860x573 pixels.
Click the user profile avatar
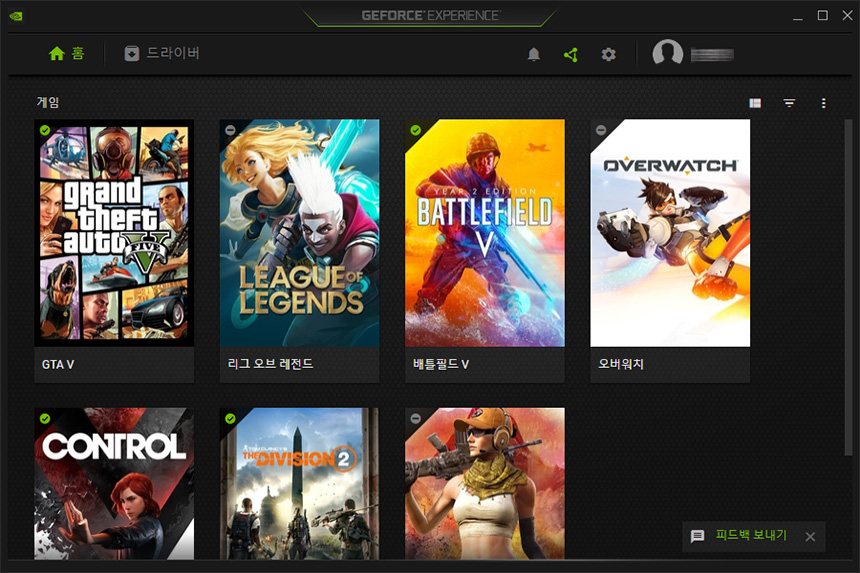pos(667,54)
